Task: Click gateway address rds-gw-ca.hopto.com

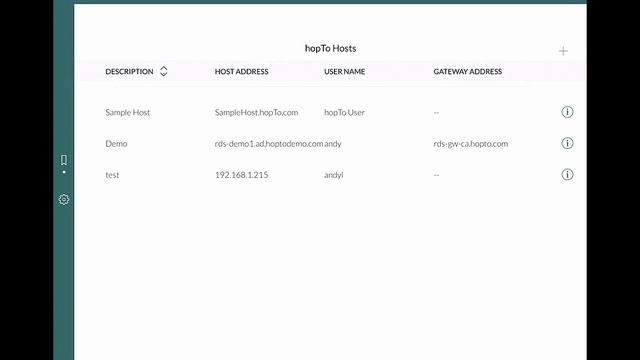Action: (471, 144)
